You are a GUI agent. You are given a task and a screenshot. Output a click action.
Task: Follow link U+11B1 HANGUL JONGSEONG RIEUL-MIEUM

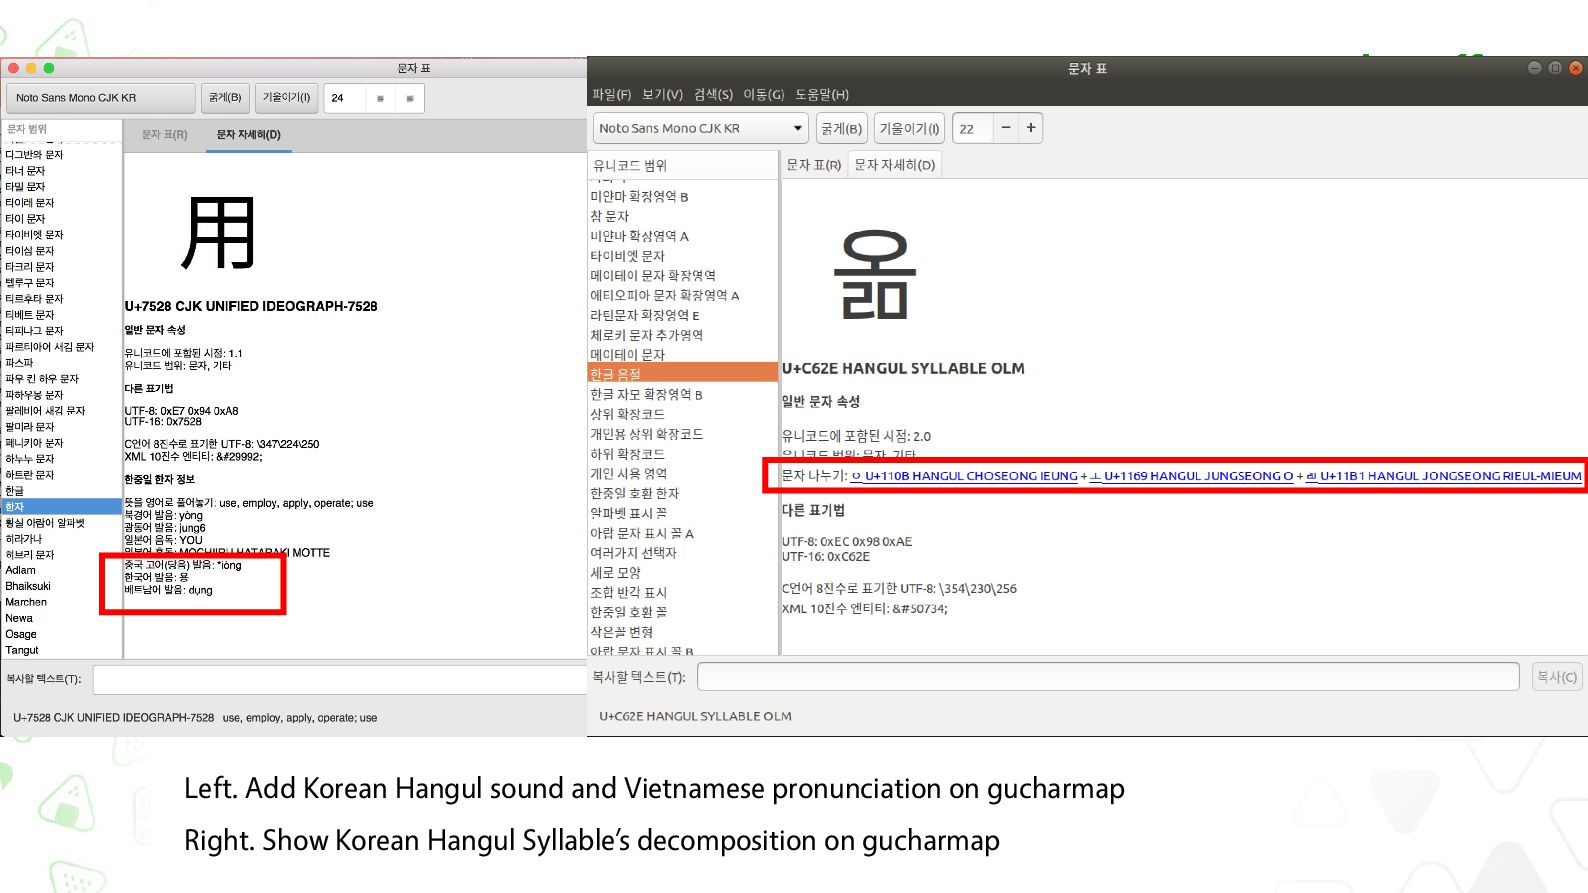[x=1443, y=476]
